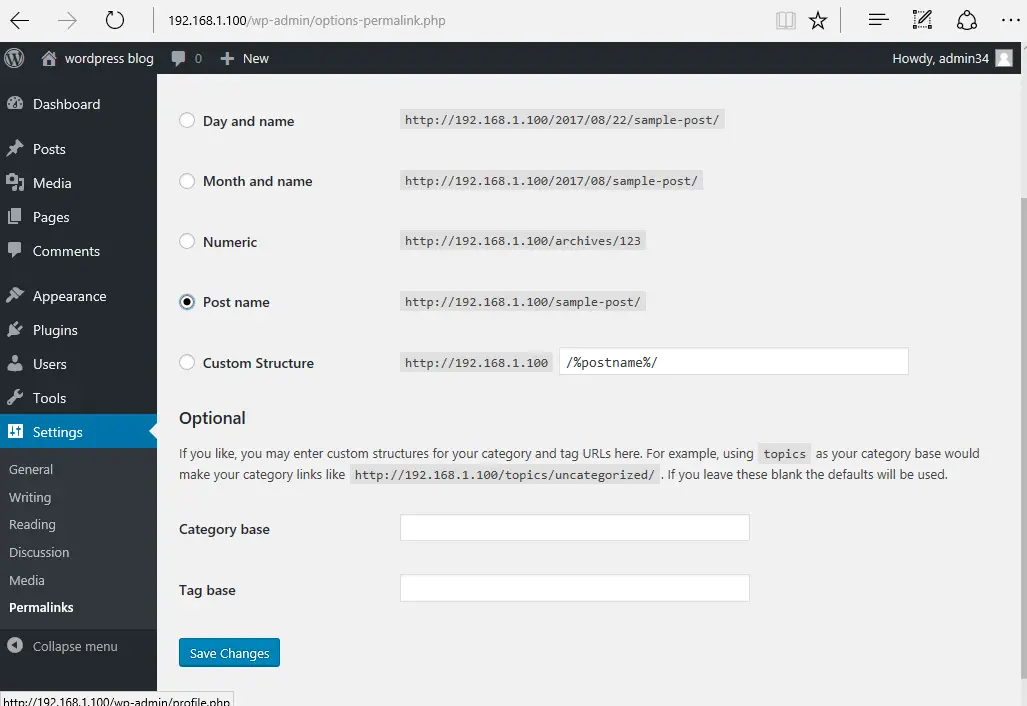
Task: Click the Tag base input field
Action: pos(574,588)
